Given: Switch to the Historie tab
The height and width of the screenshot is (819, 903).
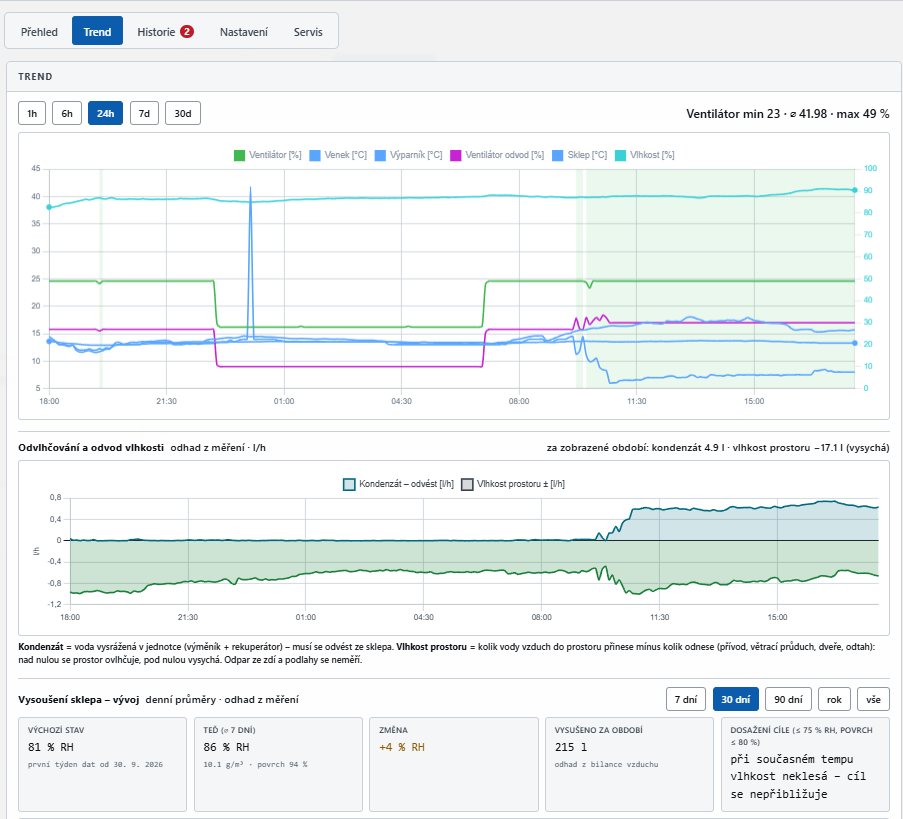Looking at the screenshot, I should (x=165, y=32).
